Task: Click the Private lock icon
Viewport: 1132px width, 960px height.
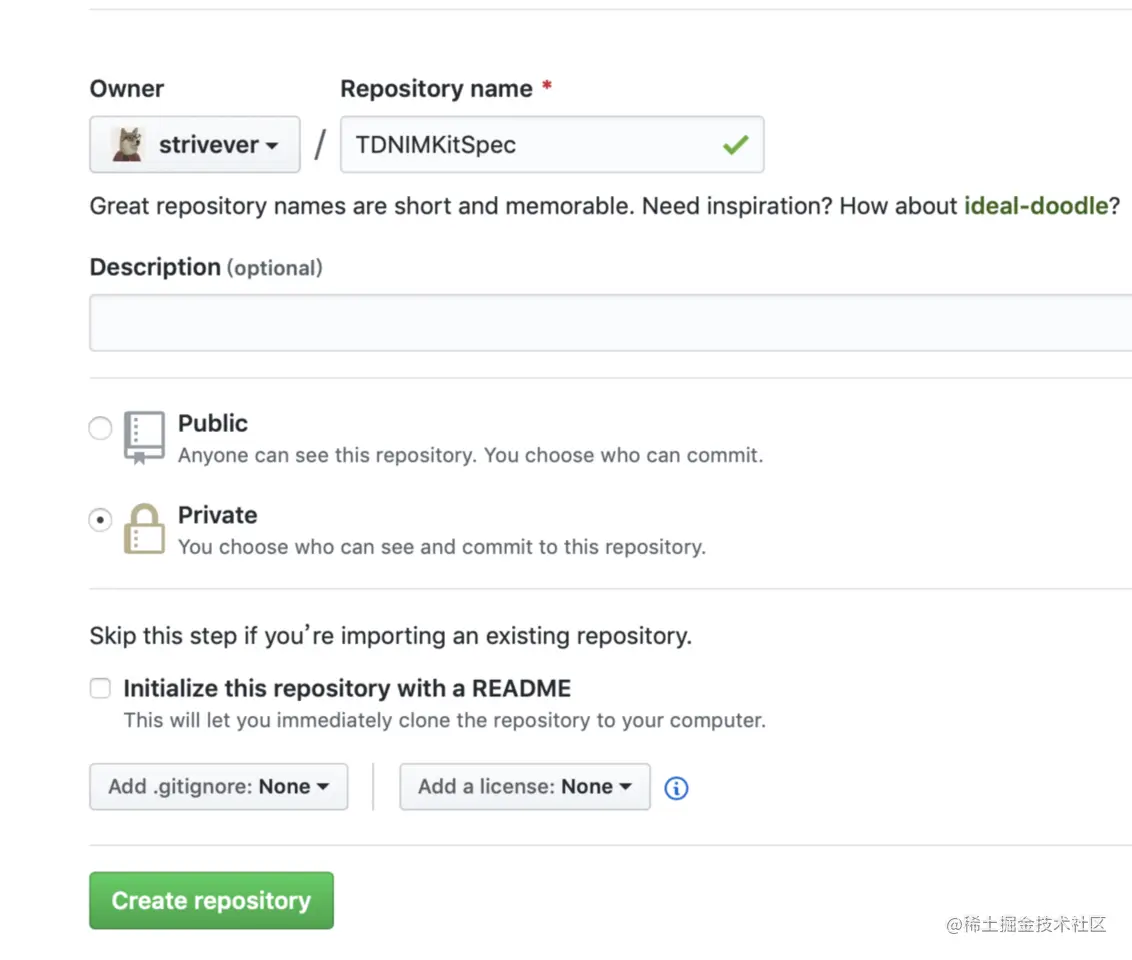Action: [144, 529]
